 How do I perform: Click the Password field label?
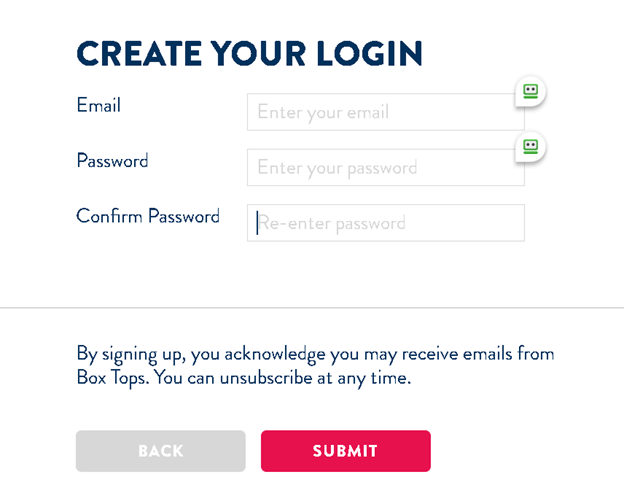pos(113,161)
